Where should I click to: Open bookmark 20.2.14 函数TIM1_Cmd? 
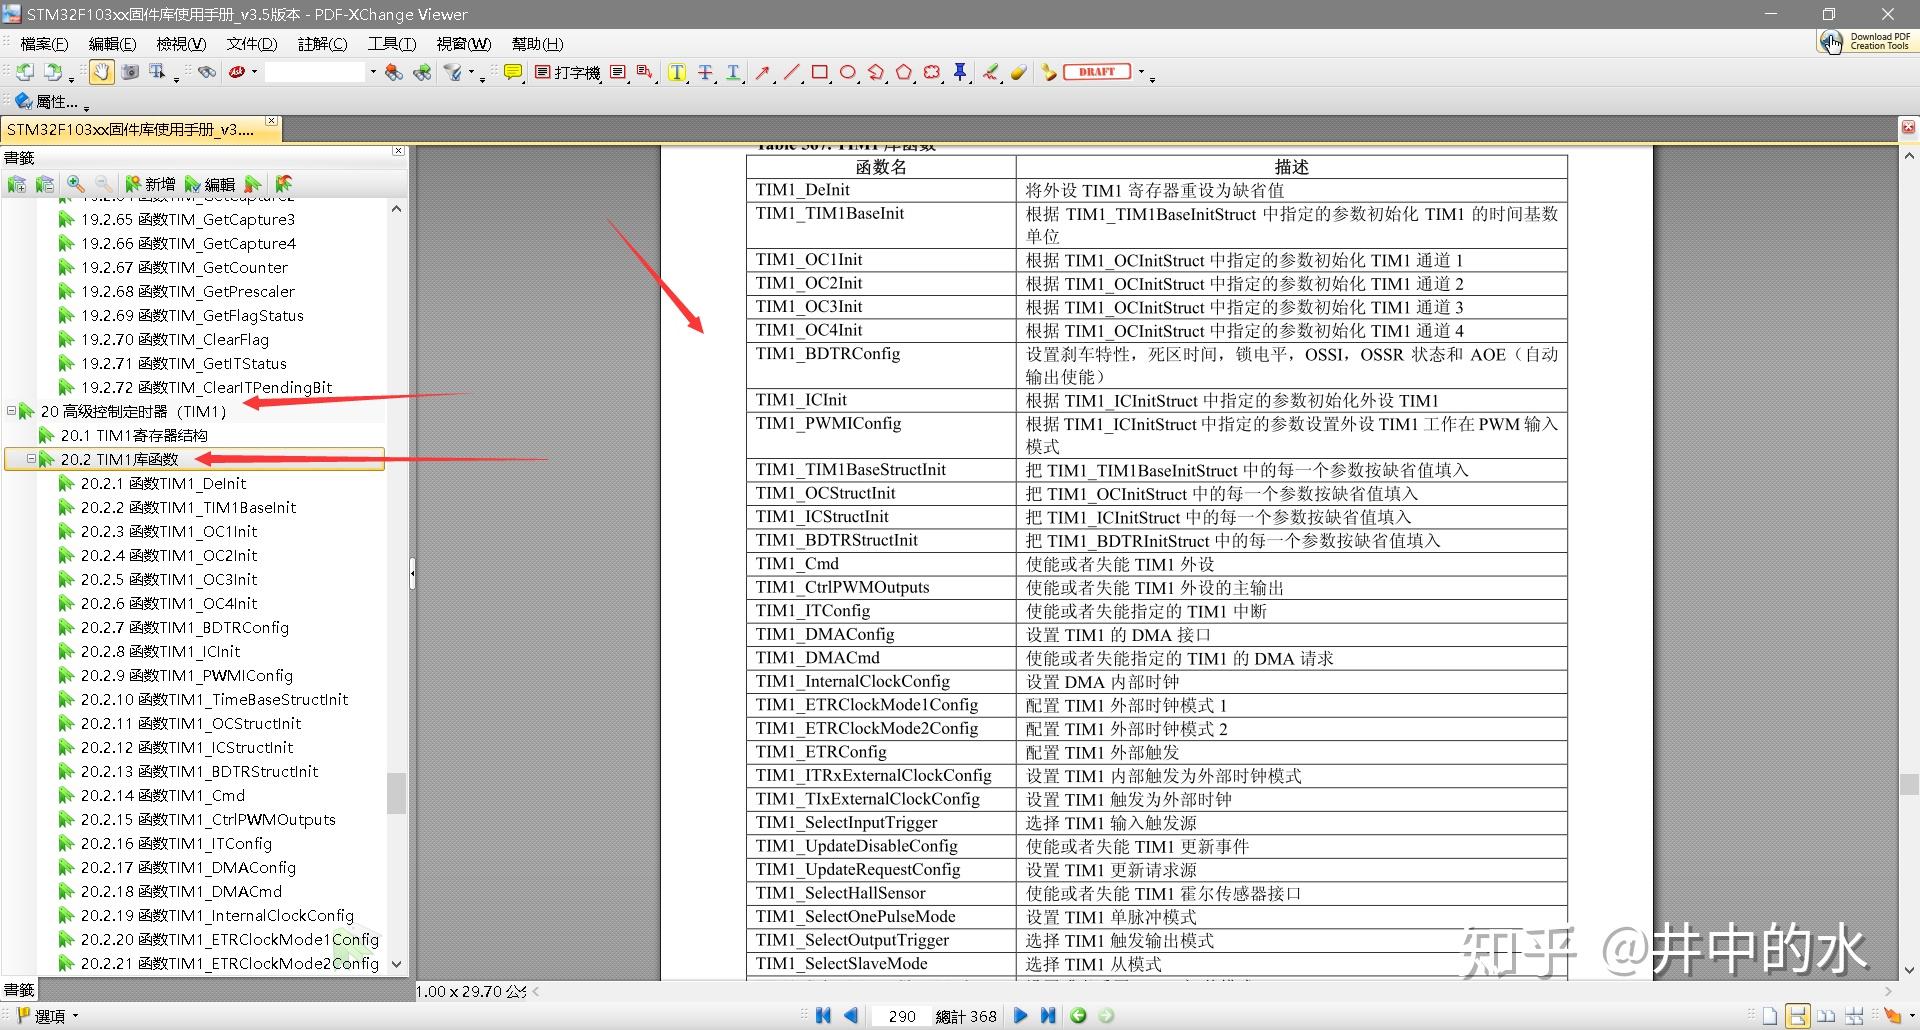pos(163,795)
